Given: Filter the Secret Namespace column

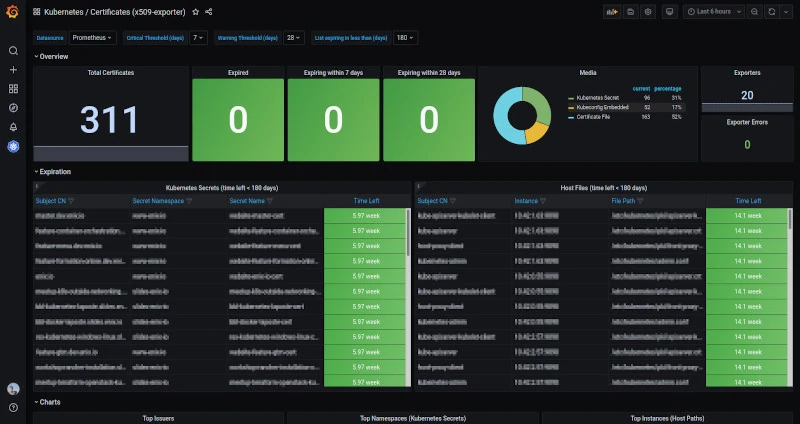Looking at the screenshot, I should coord(189,201).
